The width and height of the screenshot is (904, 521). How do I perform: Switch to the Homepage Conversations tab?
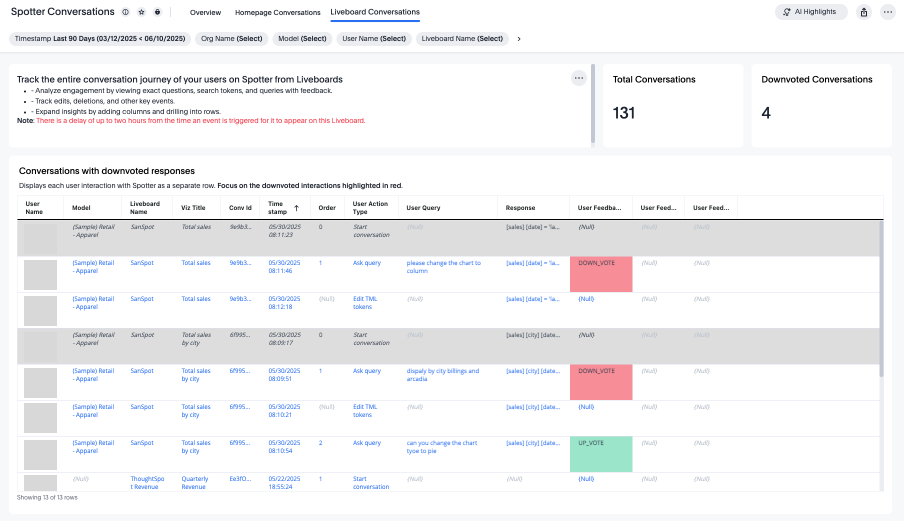click(x=277, y=12)
